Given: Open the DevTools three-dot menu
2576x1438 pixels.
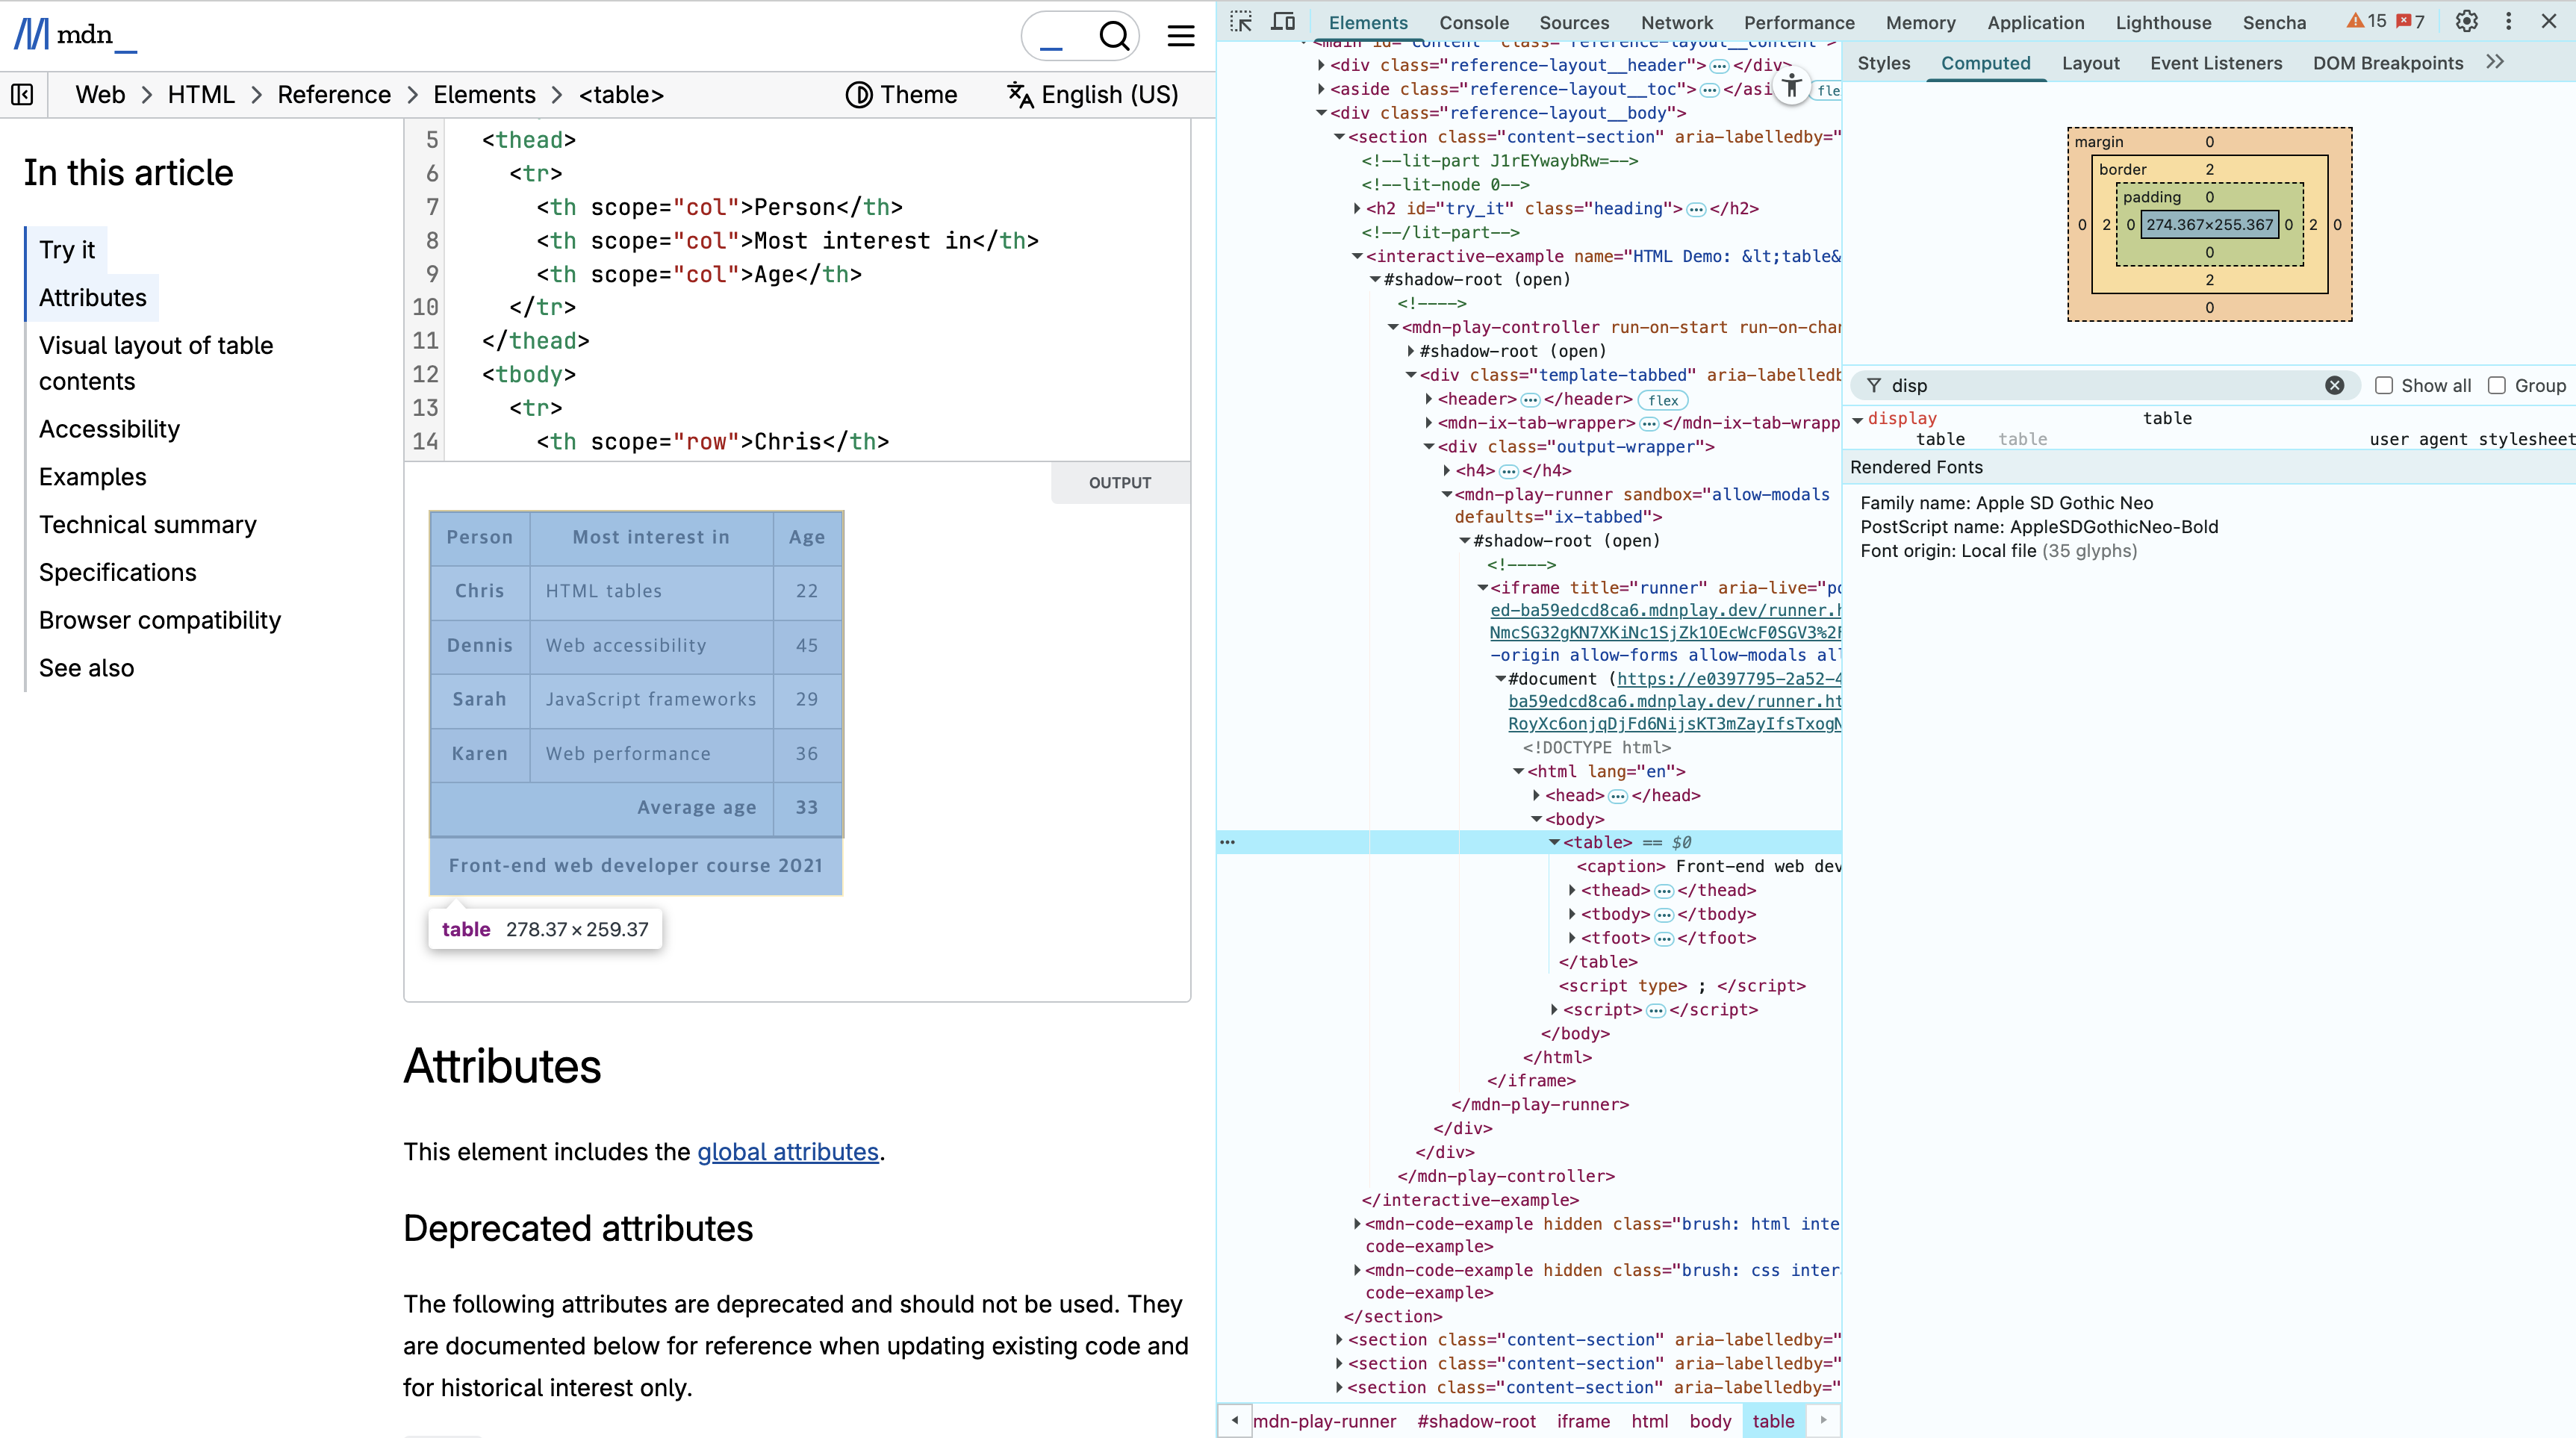Looking at the screenshot, I should click(2508, 22).
